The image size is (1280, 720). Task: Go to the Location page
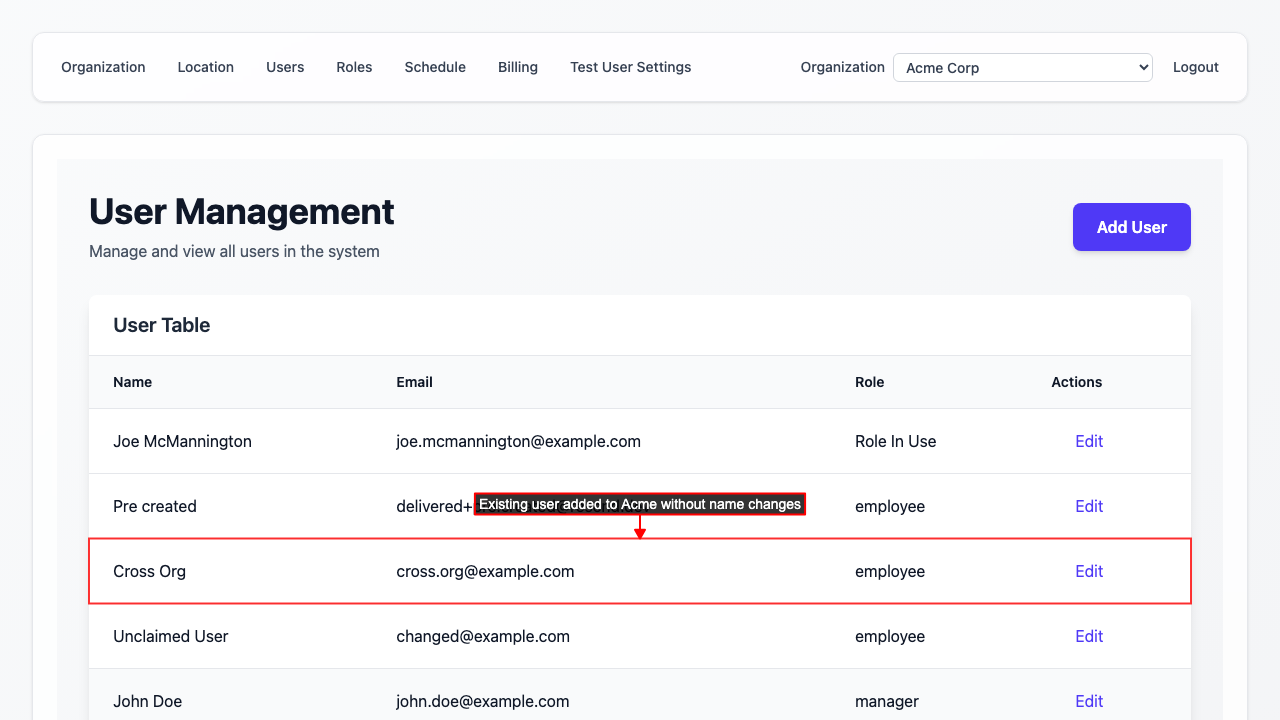pyautogui.click(x=205, y=67)
